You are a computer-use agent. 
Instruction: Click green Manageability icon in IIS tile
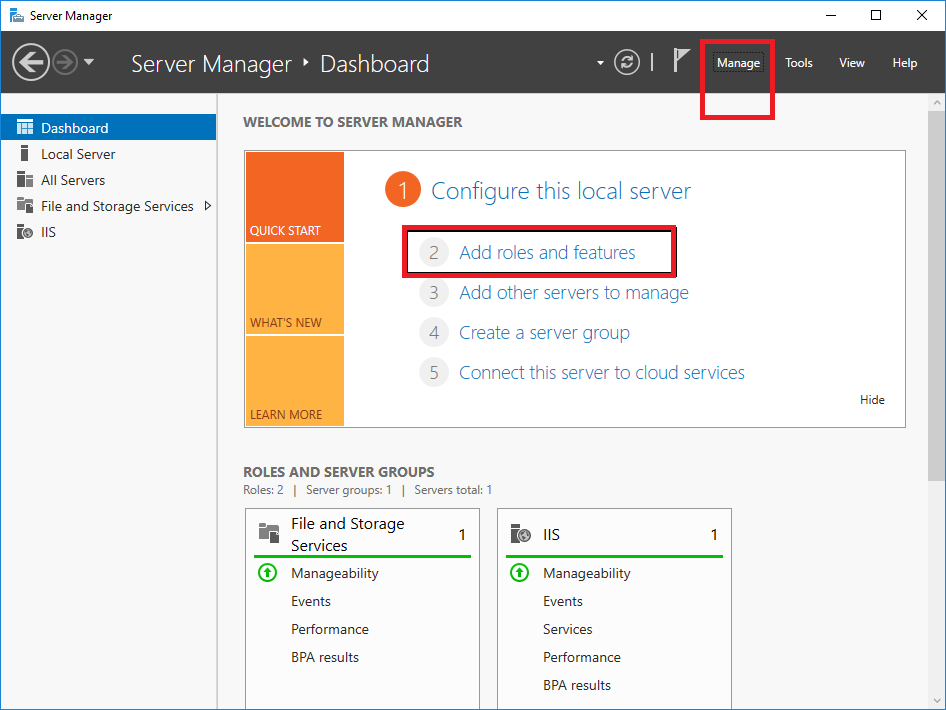pos(519,572)
